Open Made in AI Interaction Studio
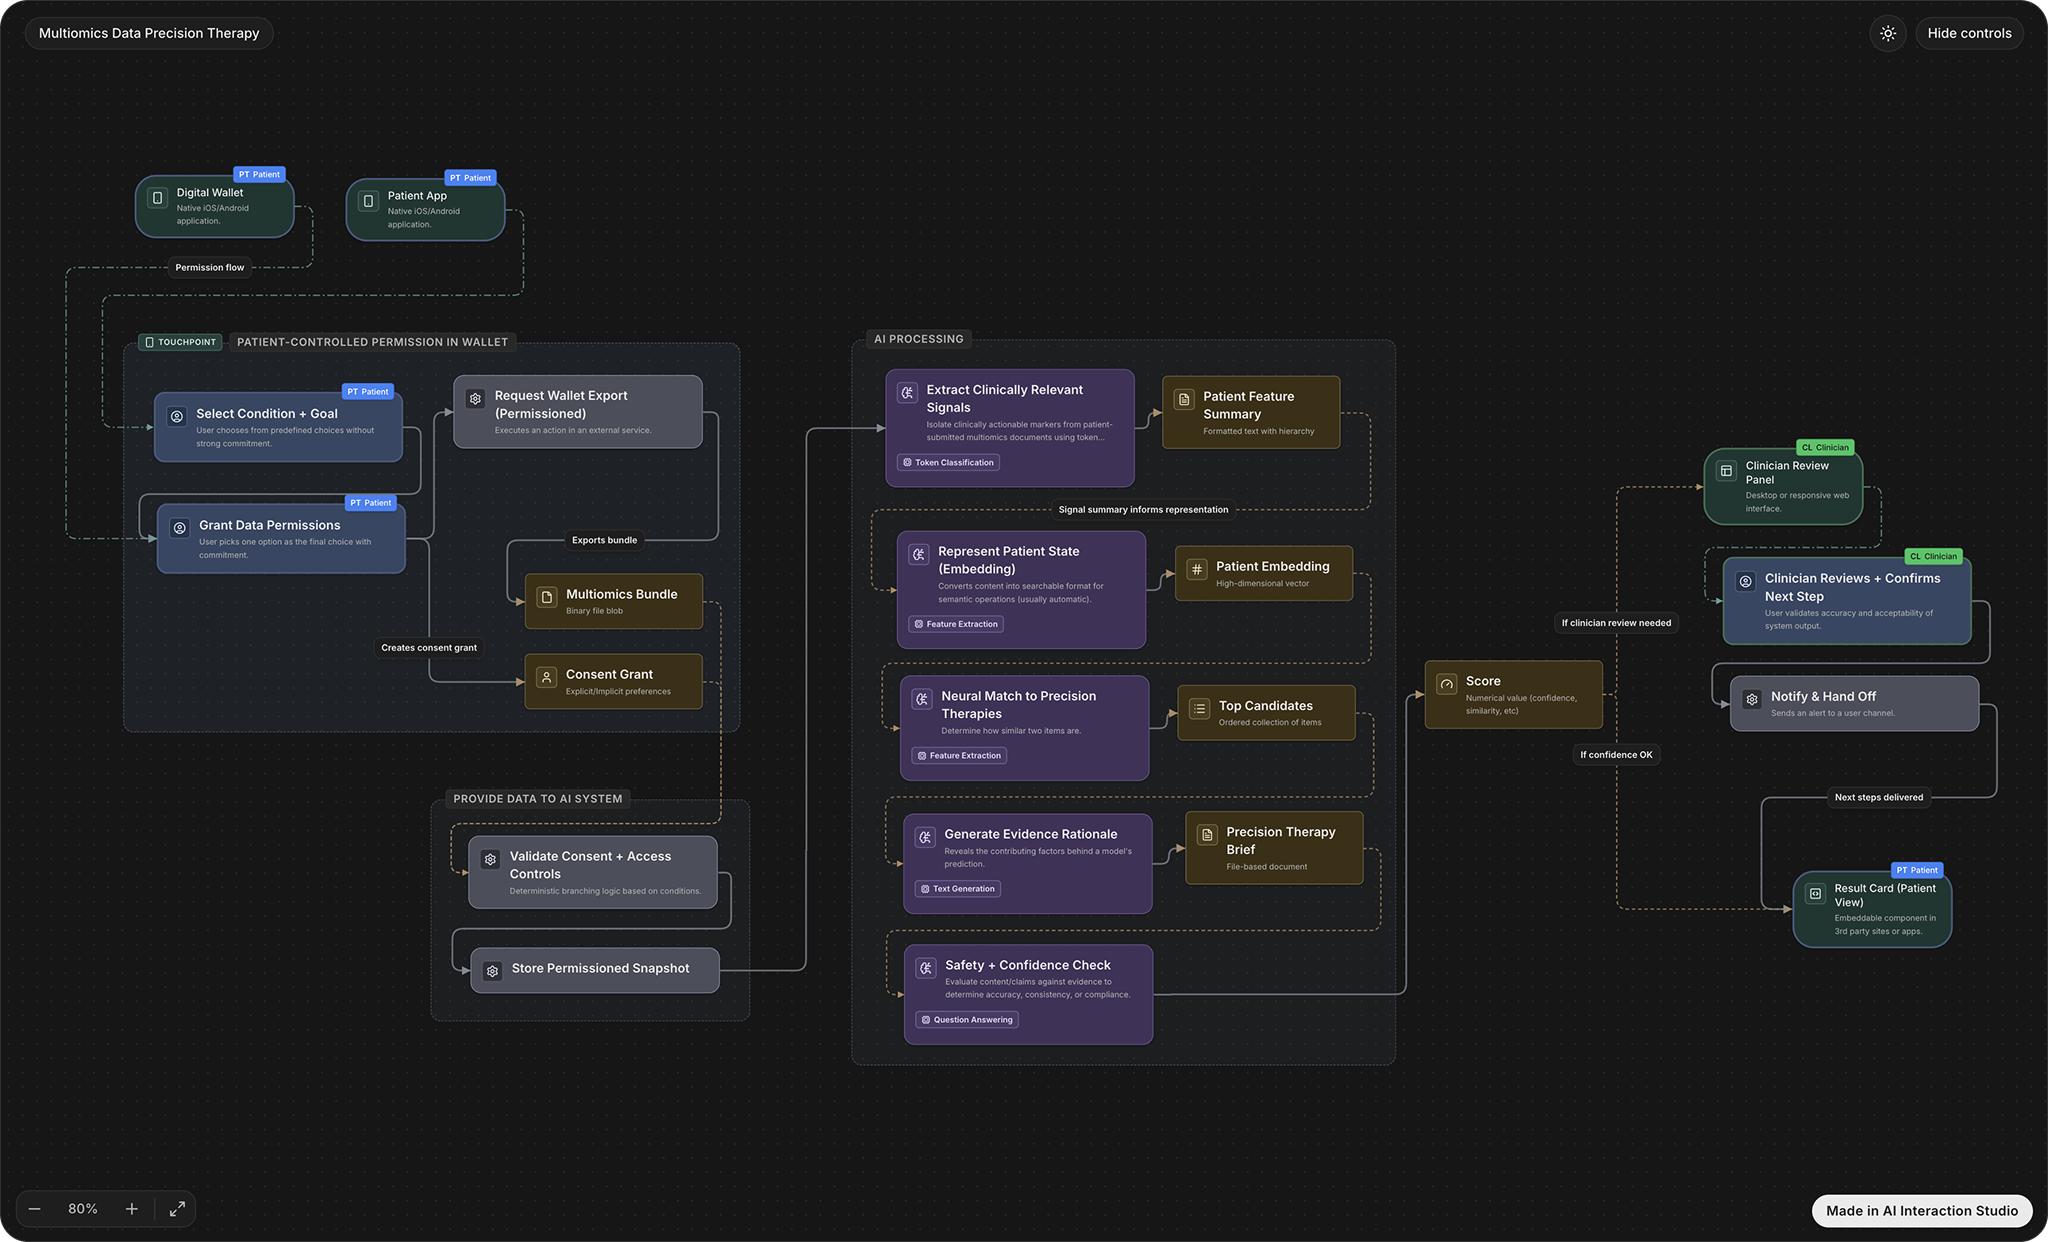2048x1242 pixels. tap(1920, 1210)
